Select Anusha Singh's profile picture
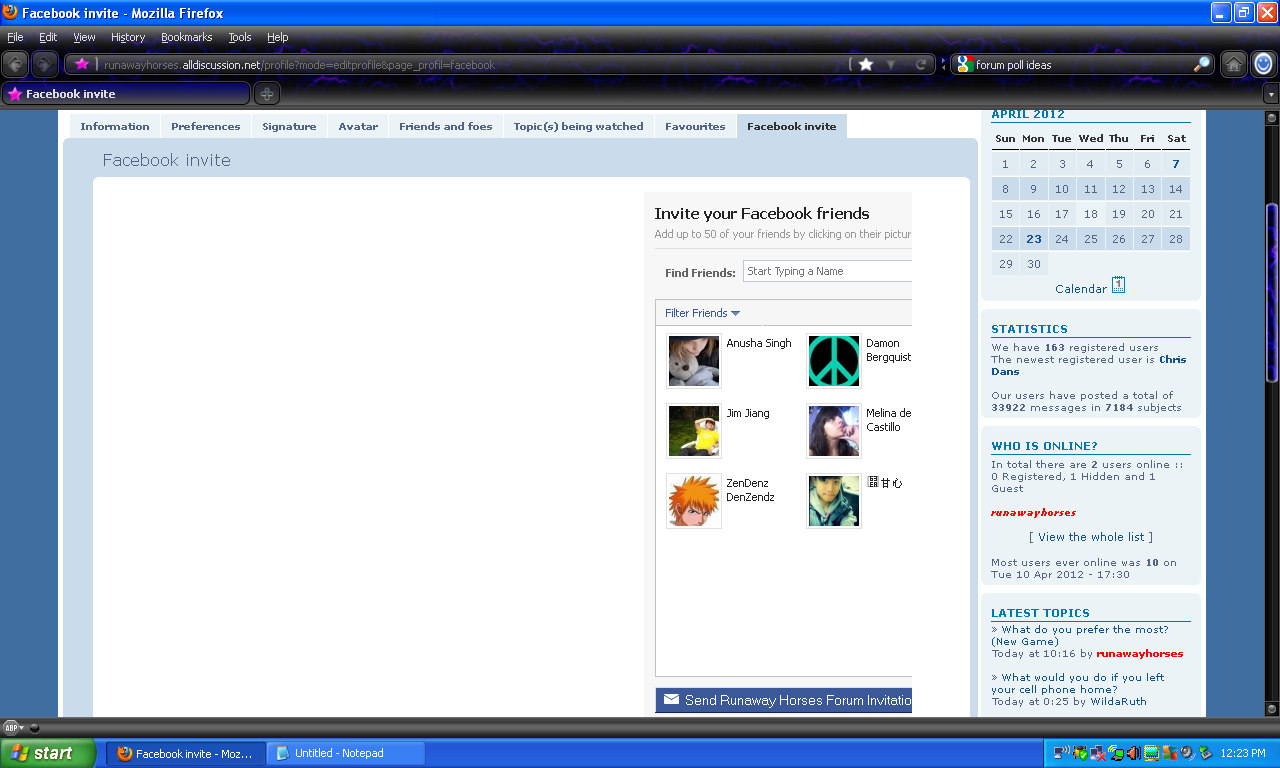This screenshot has height=768, width=1280. [694, 360]
